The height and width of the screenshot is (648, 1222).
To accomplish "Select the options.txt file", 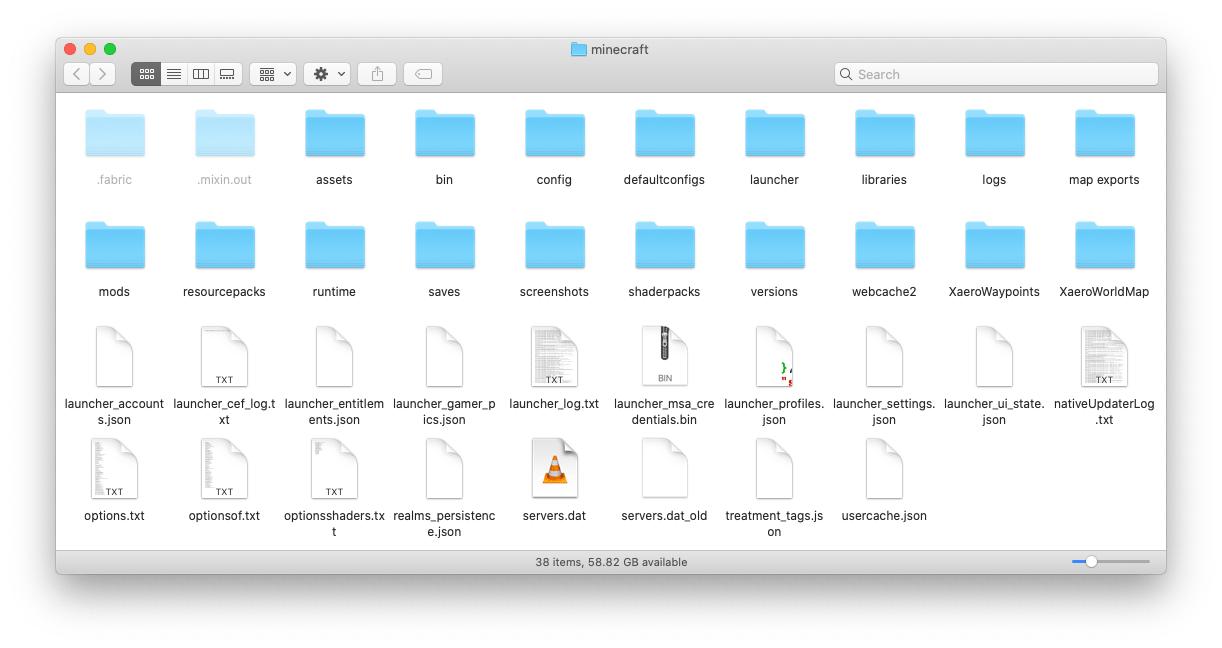I will point(114,467).
